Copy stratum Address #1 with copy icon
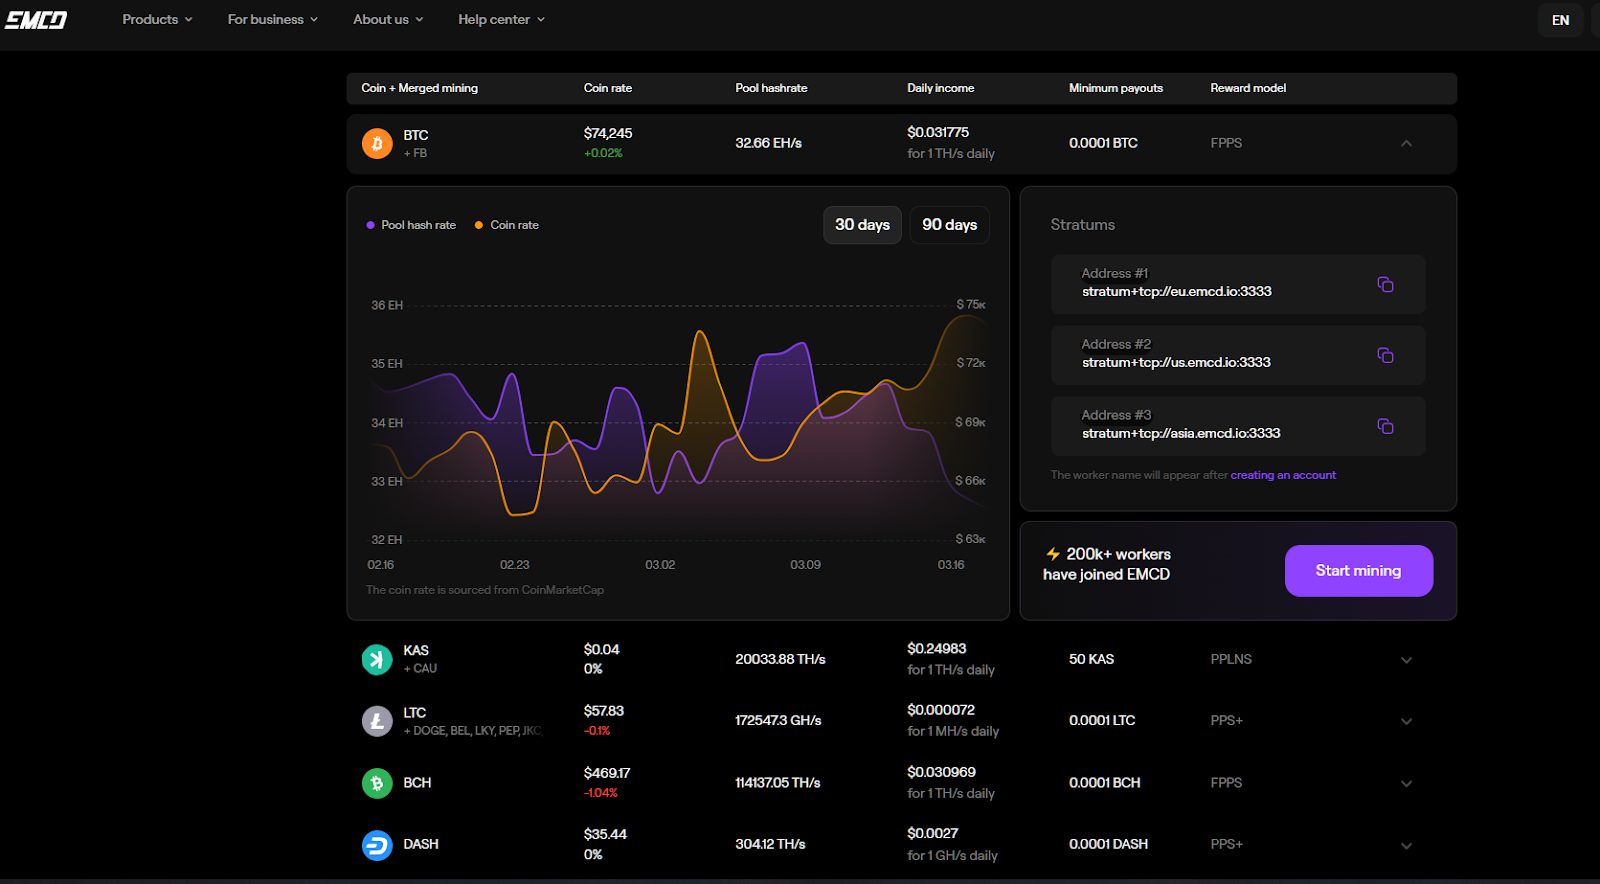 point(1385,285)
